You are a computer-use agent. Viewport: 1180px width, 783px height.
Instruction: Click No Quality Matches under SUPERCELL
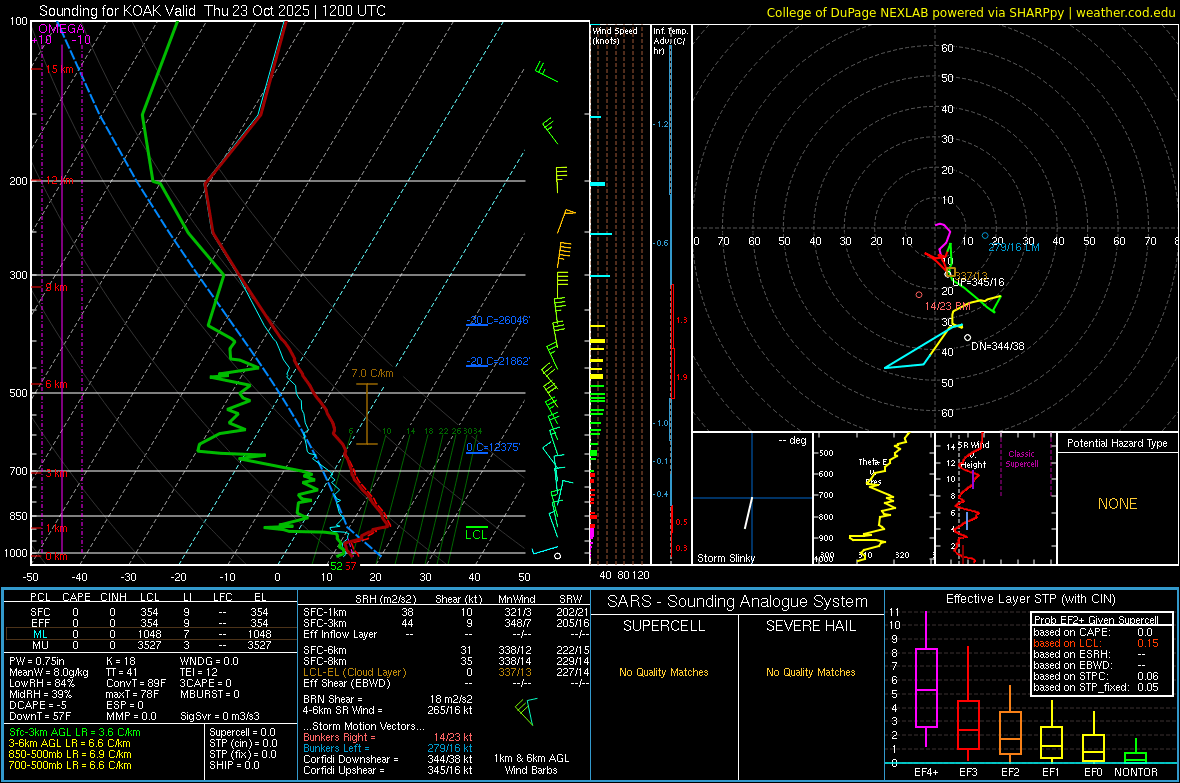(x=664, y=672)
